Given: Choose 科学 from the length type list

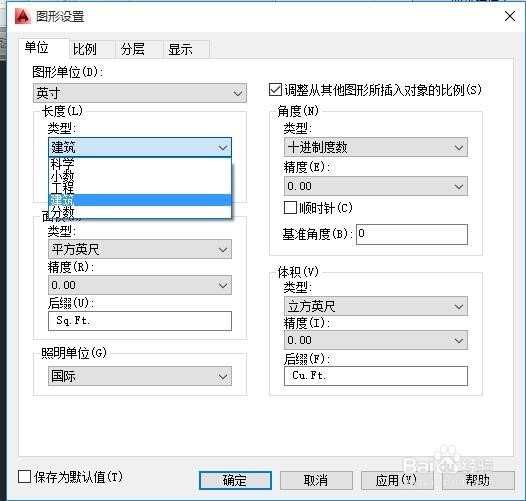Looking at the screenshot, I should [x=140, y=164].
